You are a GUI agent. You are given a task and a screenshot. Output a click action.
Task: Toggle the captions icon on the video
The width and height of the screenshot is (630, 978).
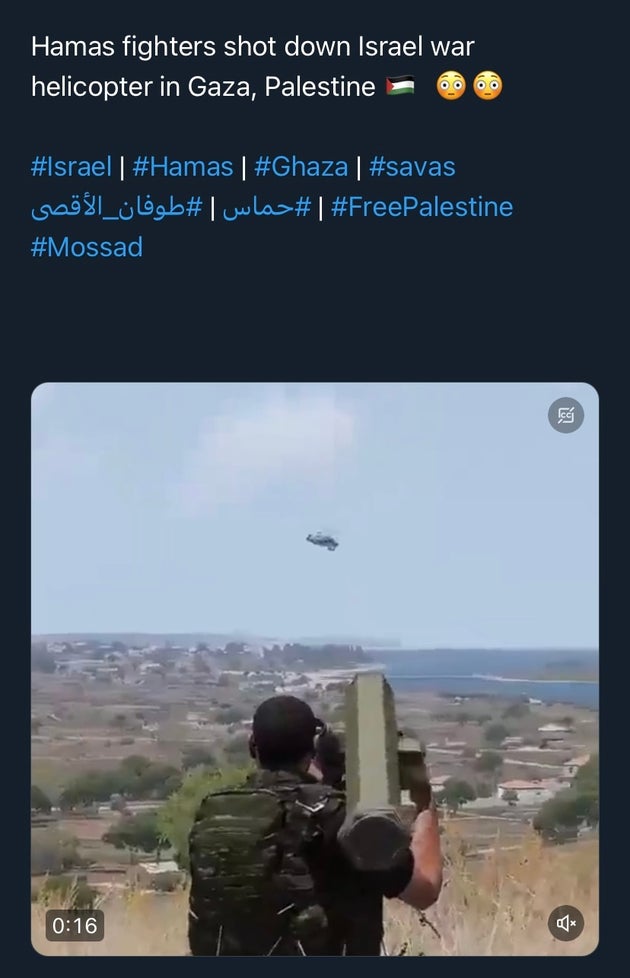[566, 415]
